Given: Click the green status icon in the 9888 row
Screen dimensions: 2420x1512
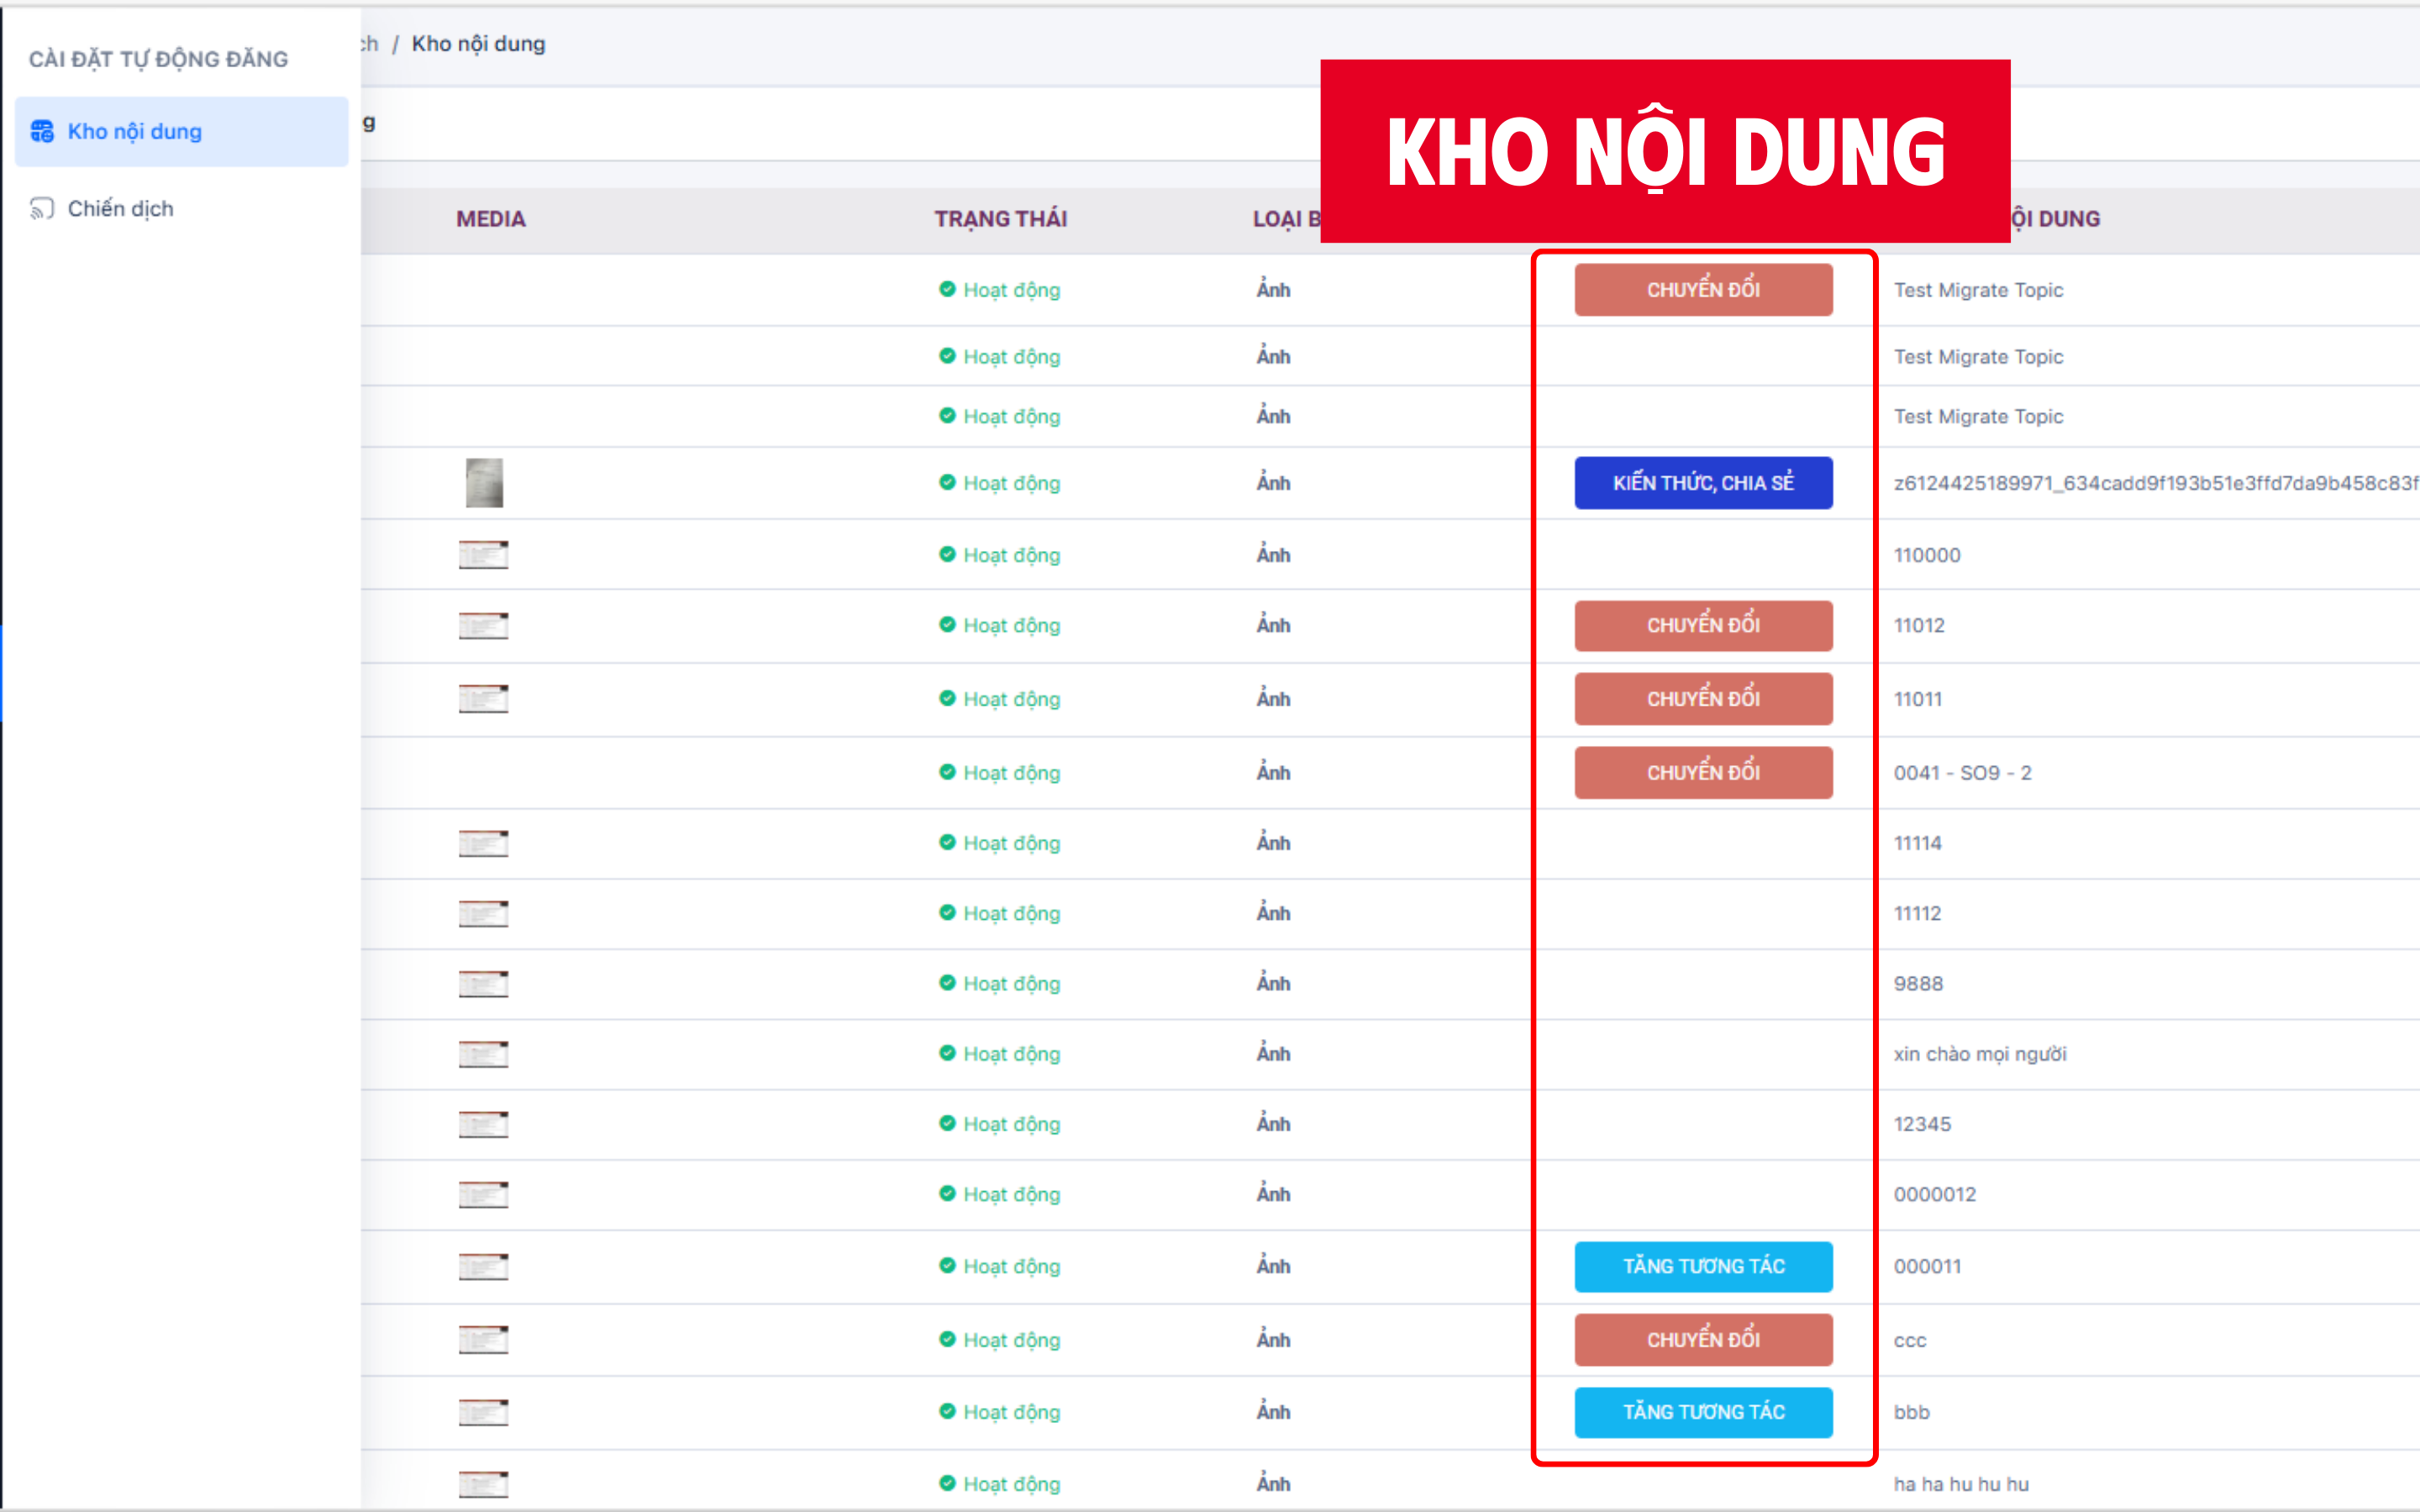Looking at the screenshot, I should [x=947, y=983].
